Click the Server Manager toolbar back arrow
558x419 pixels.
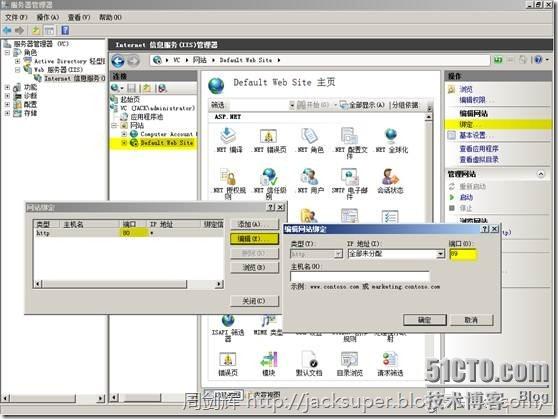(7, 31)
